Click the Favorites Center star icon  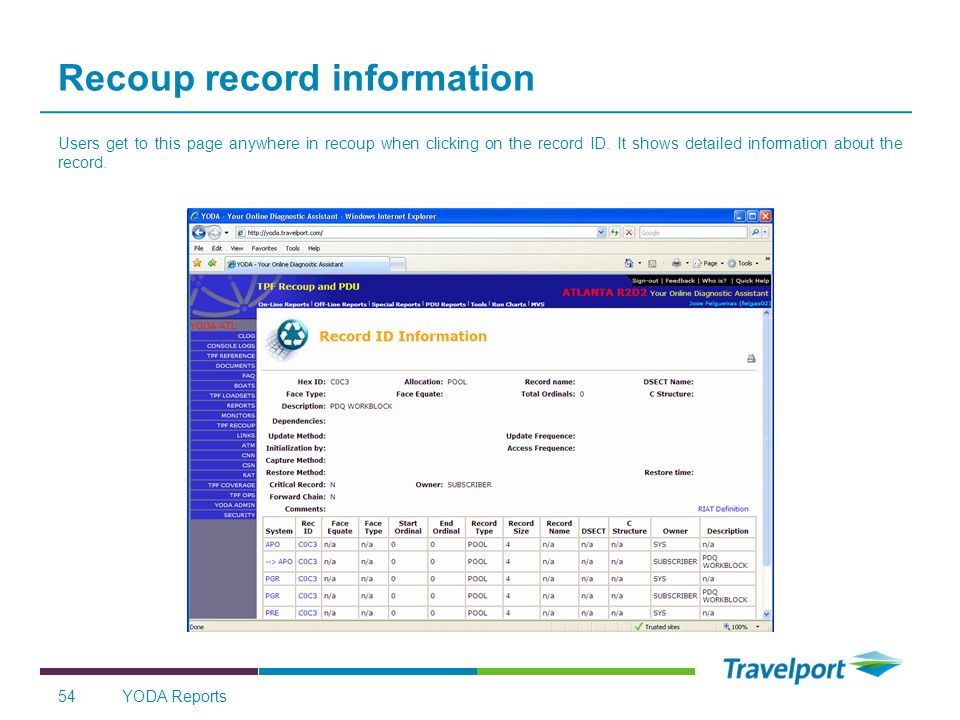197,263
